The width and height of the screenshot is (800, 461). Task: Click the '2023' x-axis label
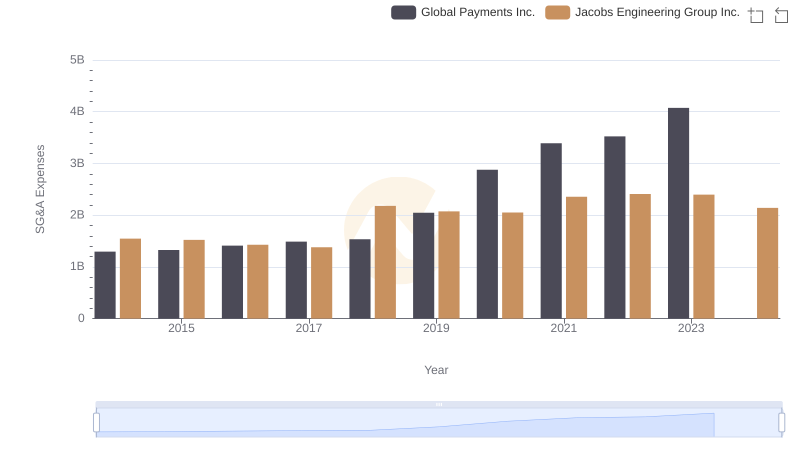(x=691, y=328)
